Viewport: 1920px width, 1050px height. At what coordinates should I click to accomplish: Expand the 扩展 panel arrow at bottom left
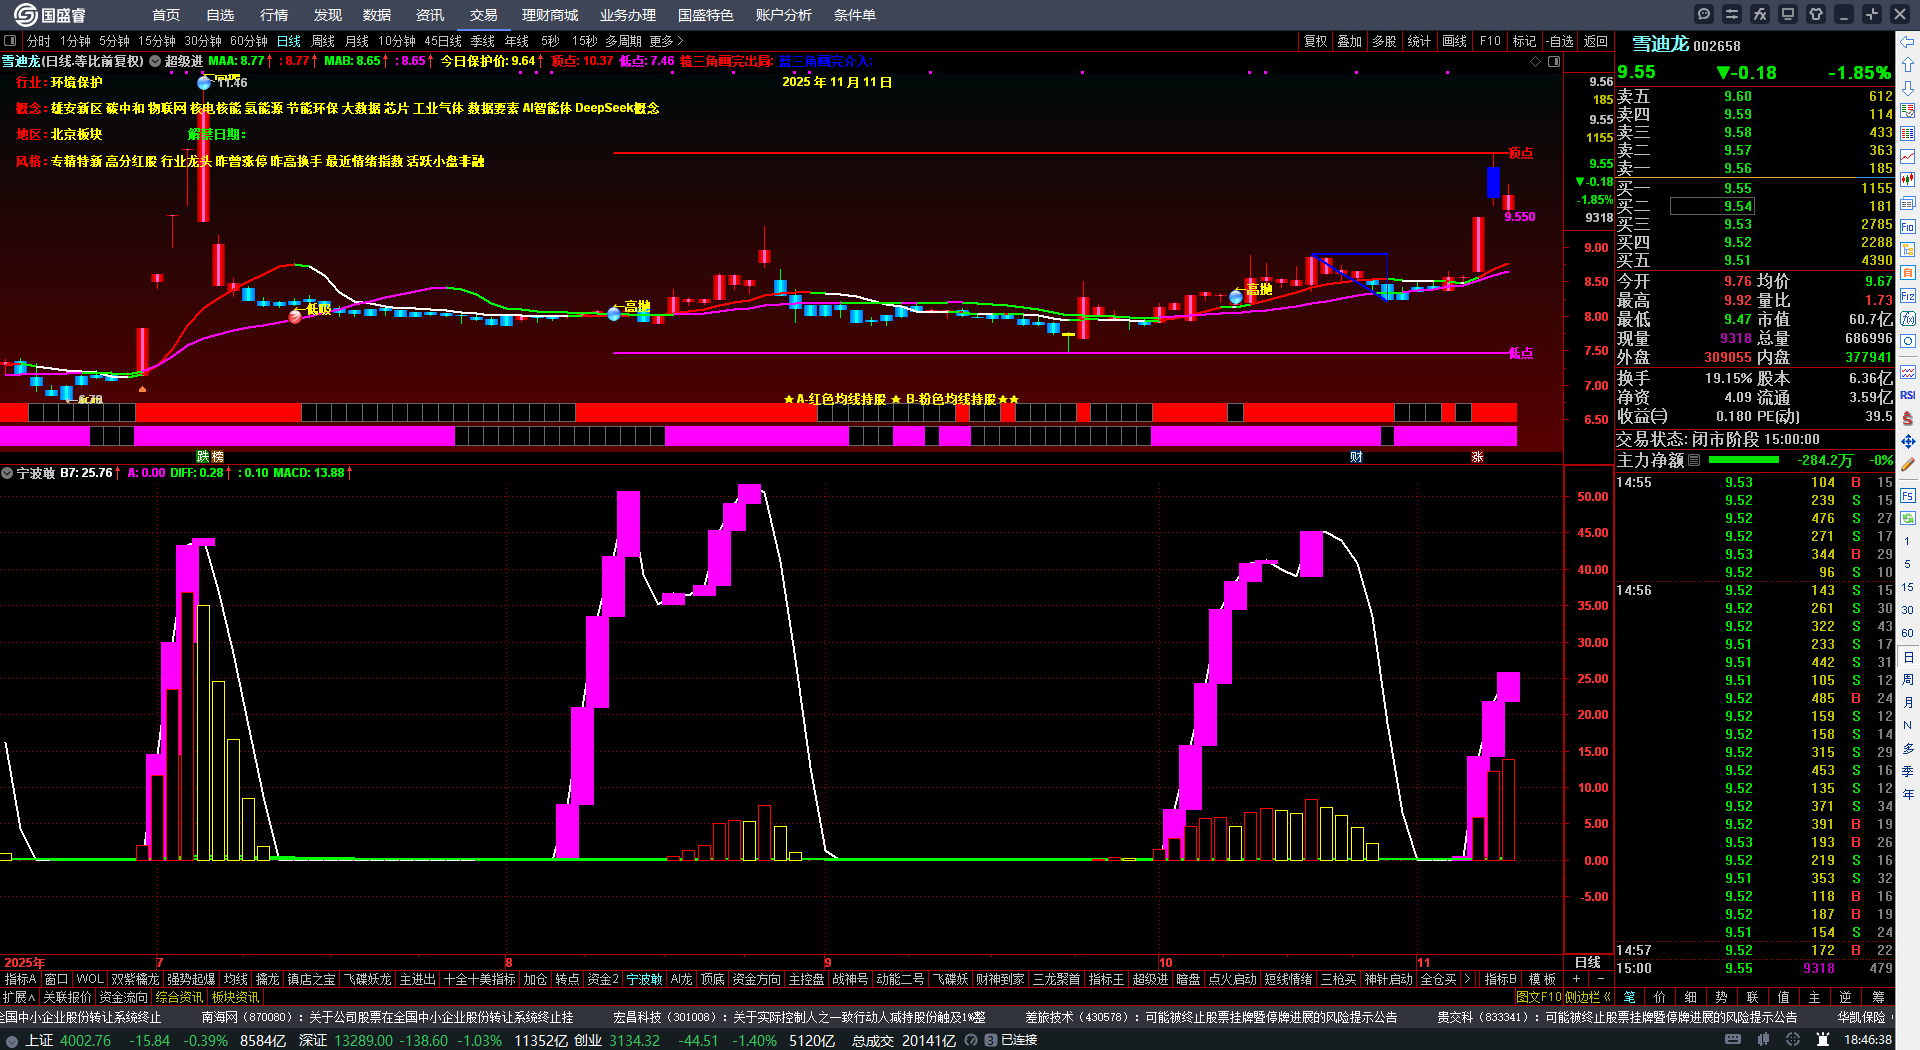click(19, 997)
